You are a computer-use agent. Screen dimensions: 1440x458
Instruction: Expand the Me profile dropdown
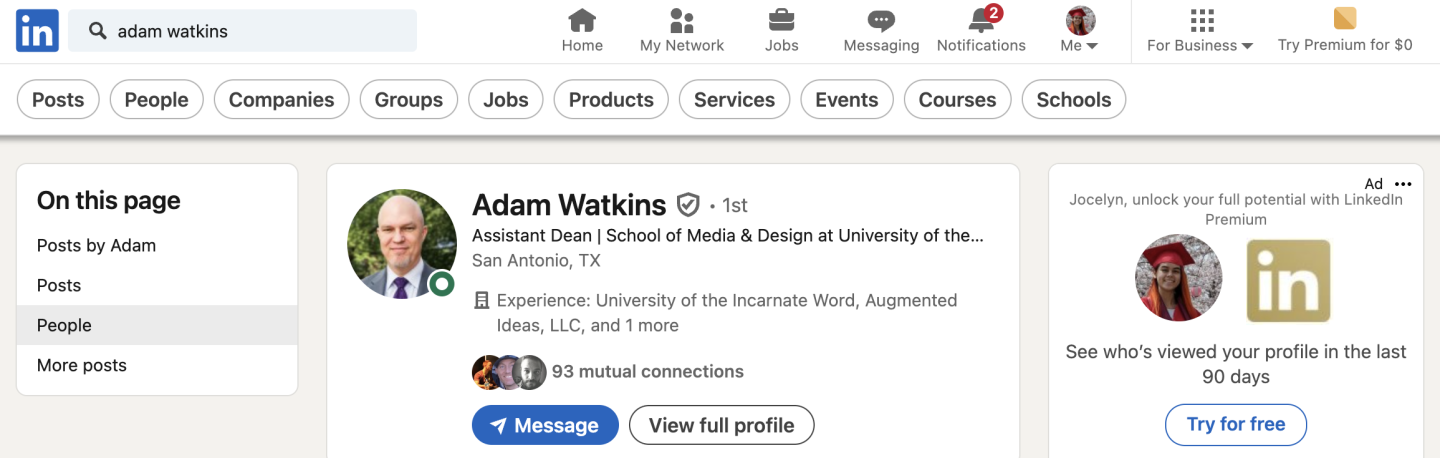click(1080, 31)
